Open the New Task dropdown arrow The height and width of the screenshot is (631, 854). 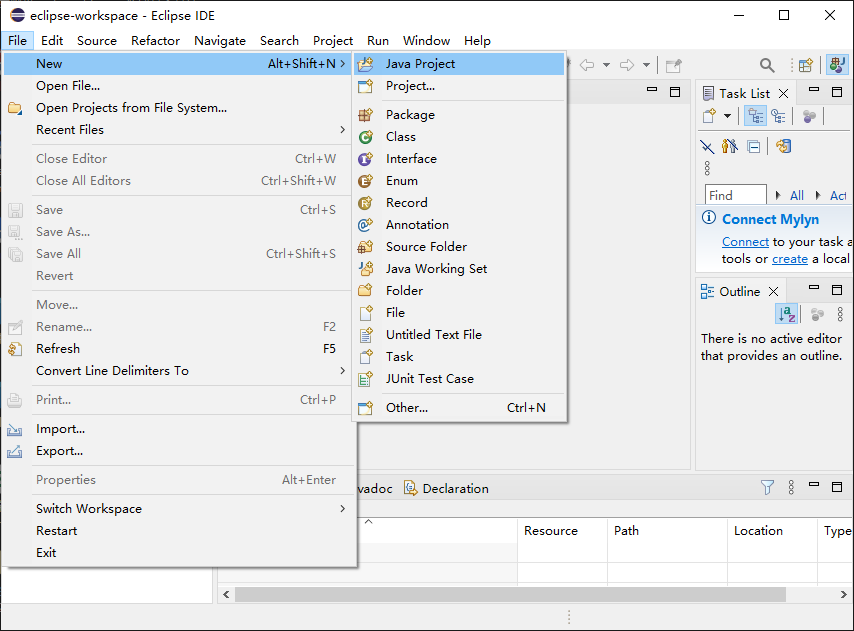727,116
